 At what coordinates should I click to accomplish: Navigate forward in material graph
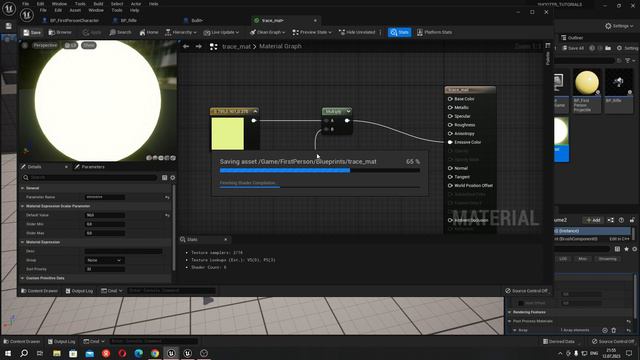click(199, 47)
